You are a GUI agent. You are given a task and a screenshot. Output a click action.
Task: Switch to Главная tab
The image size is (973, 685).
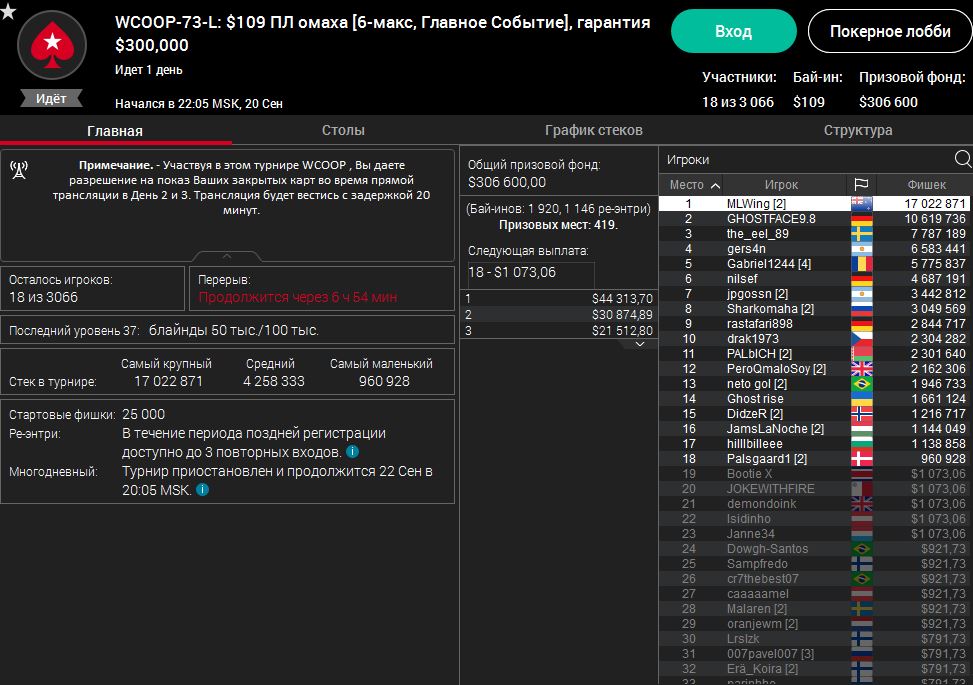click(115, 131)
